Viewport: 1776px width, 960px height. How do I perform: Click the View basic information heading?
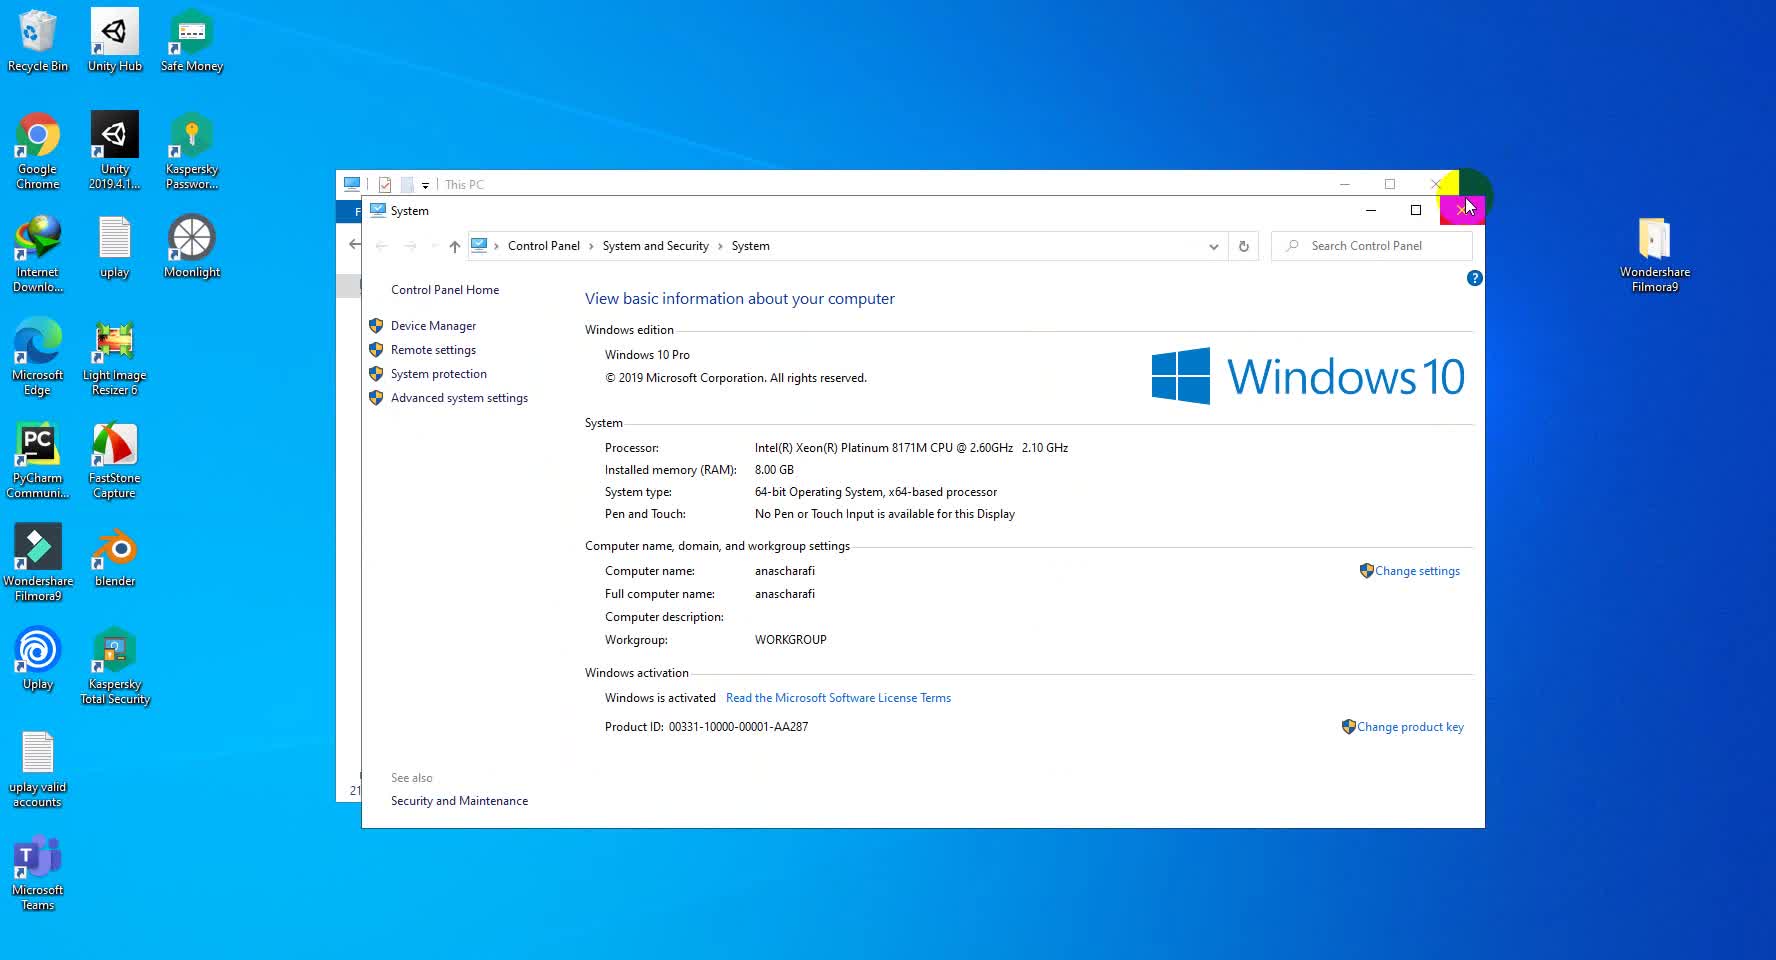pos(740,299)
